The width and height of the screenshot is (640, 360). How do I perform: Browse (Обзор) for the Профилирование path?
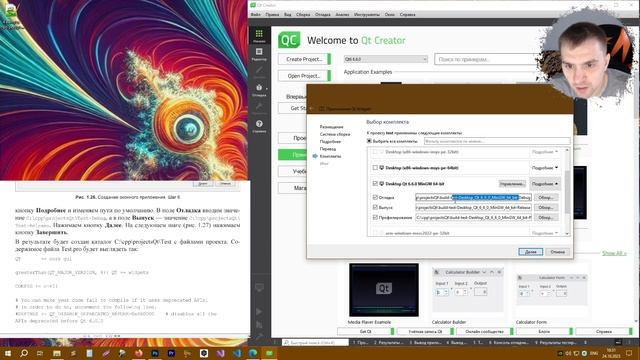click(x=546, y=218)
